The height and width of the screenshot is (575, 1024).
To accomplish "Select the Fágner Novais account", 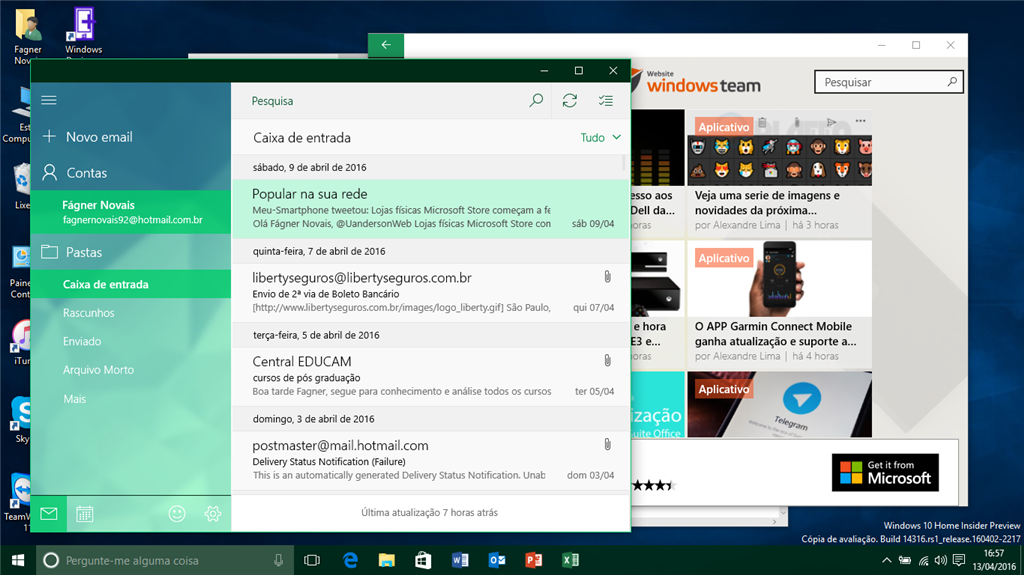I will [131, 212].
